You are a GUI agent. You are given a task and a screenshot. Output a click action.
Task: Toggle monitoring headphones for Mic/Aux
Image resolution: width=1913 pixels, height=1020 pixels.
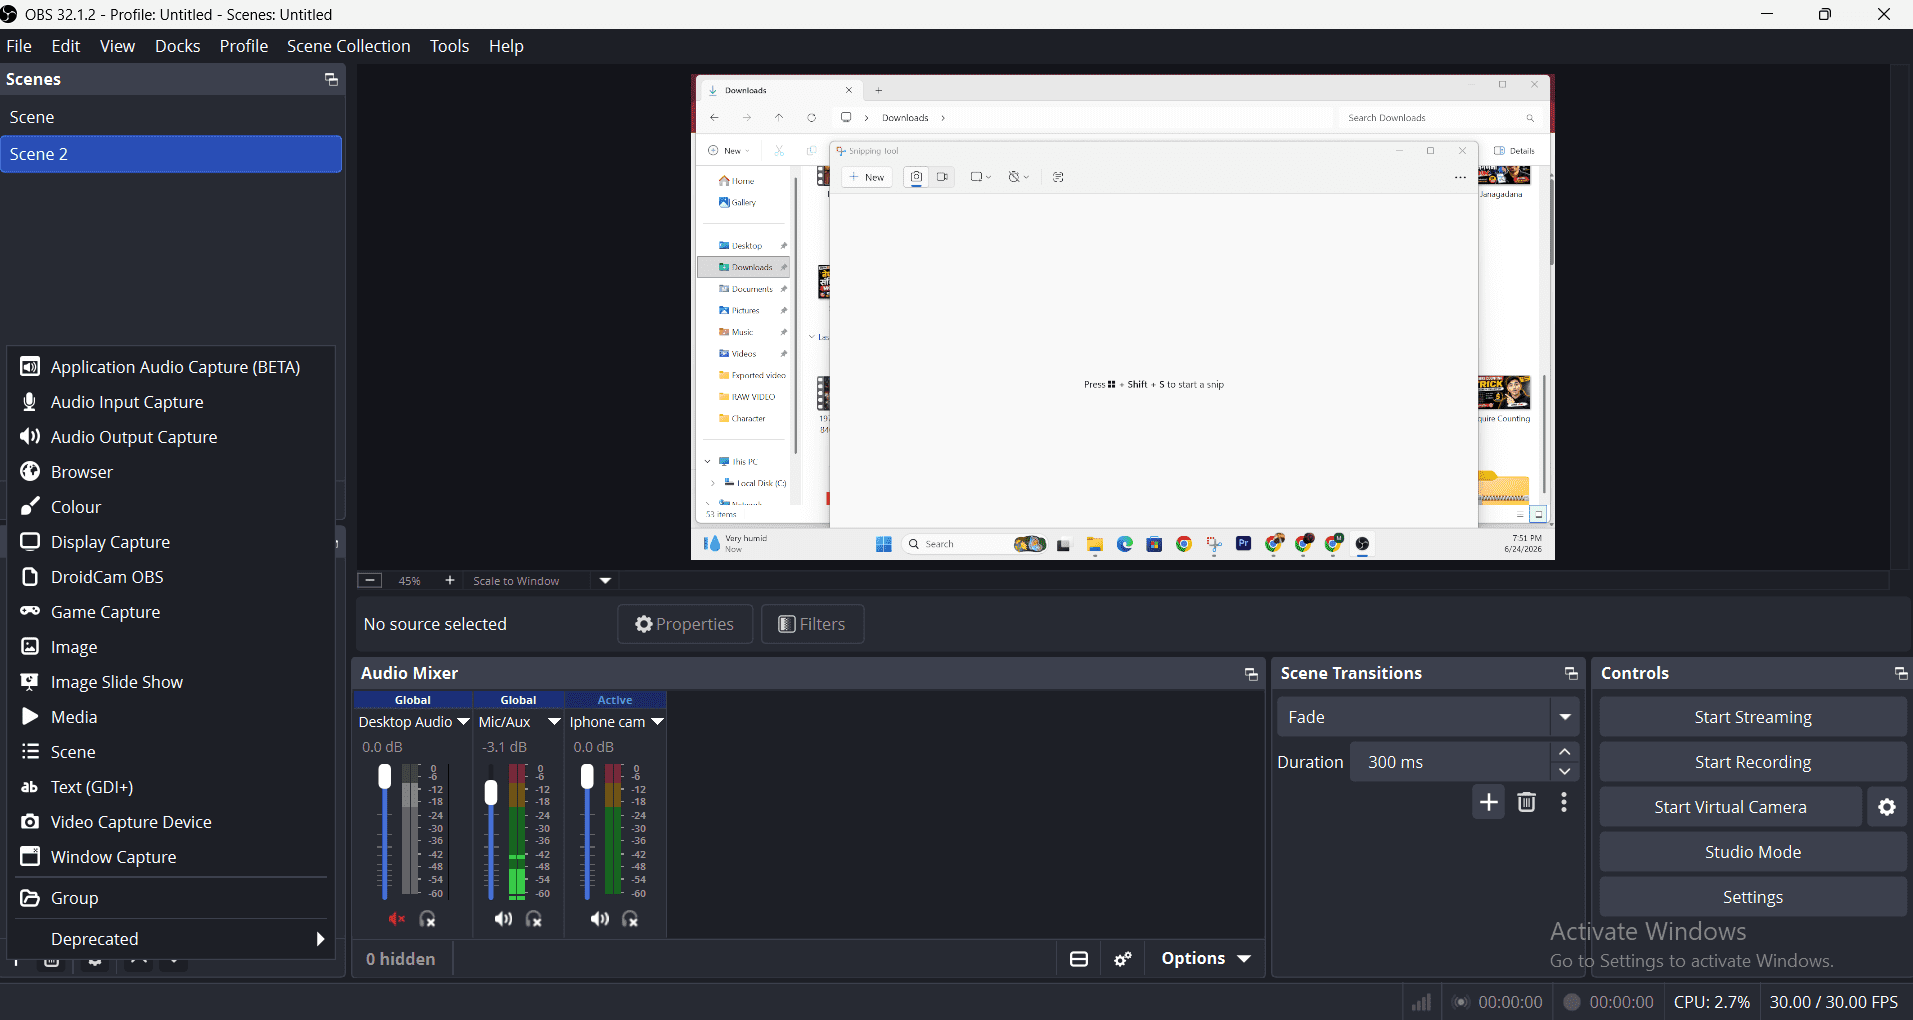pyautogui.click(x=534, y=919)
